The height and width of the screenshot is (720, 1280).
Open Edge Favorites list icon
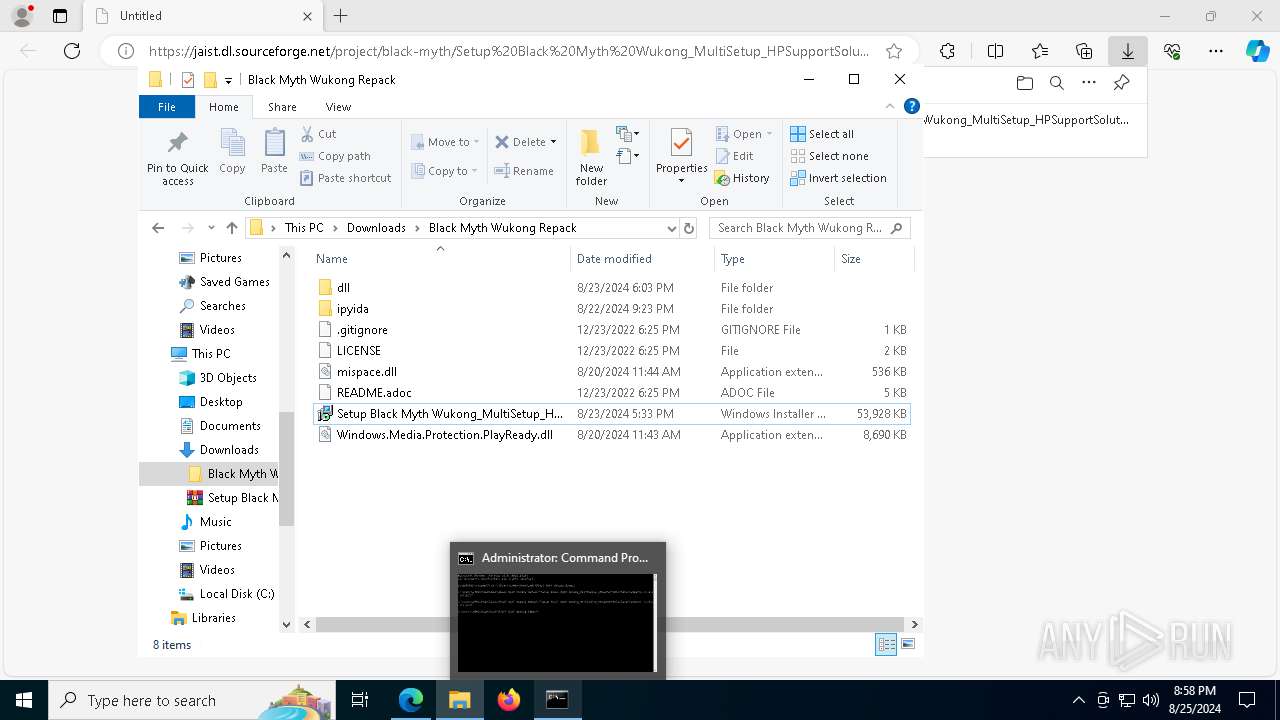point(1040,51)
